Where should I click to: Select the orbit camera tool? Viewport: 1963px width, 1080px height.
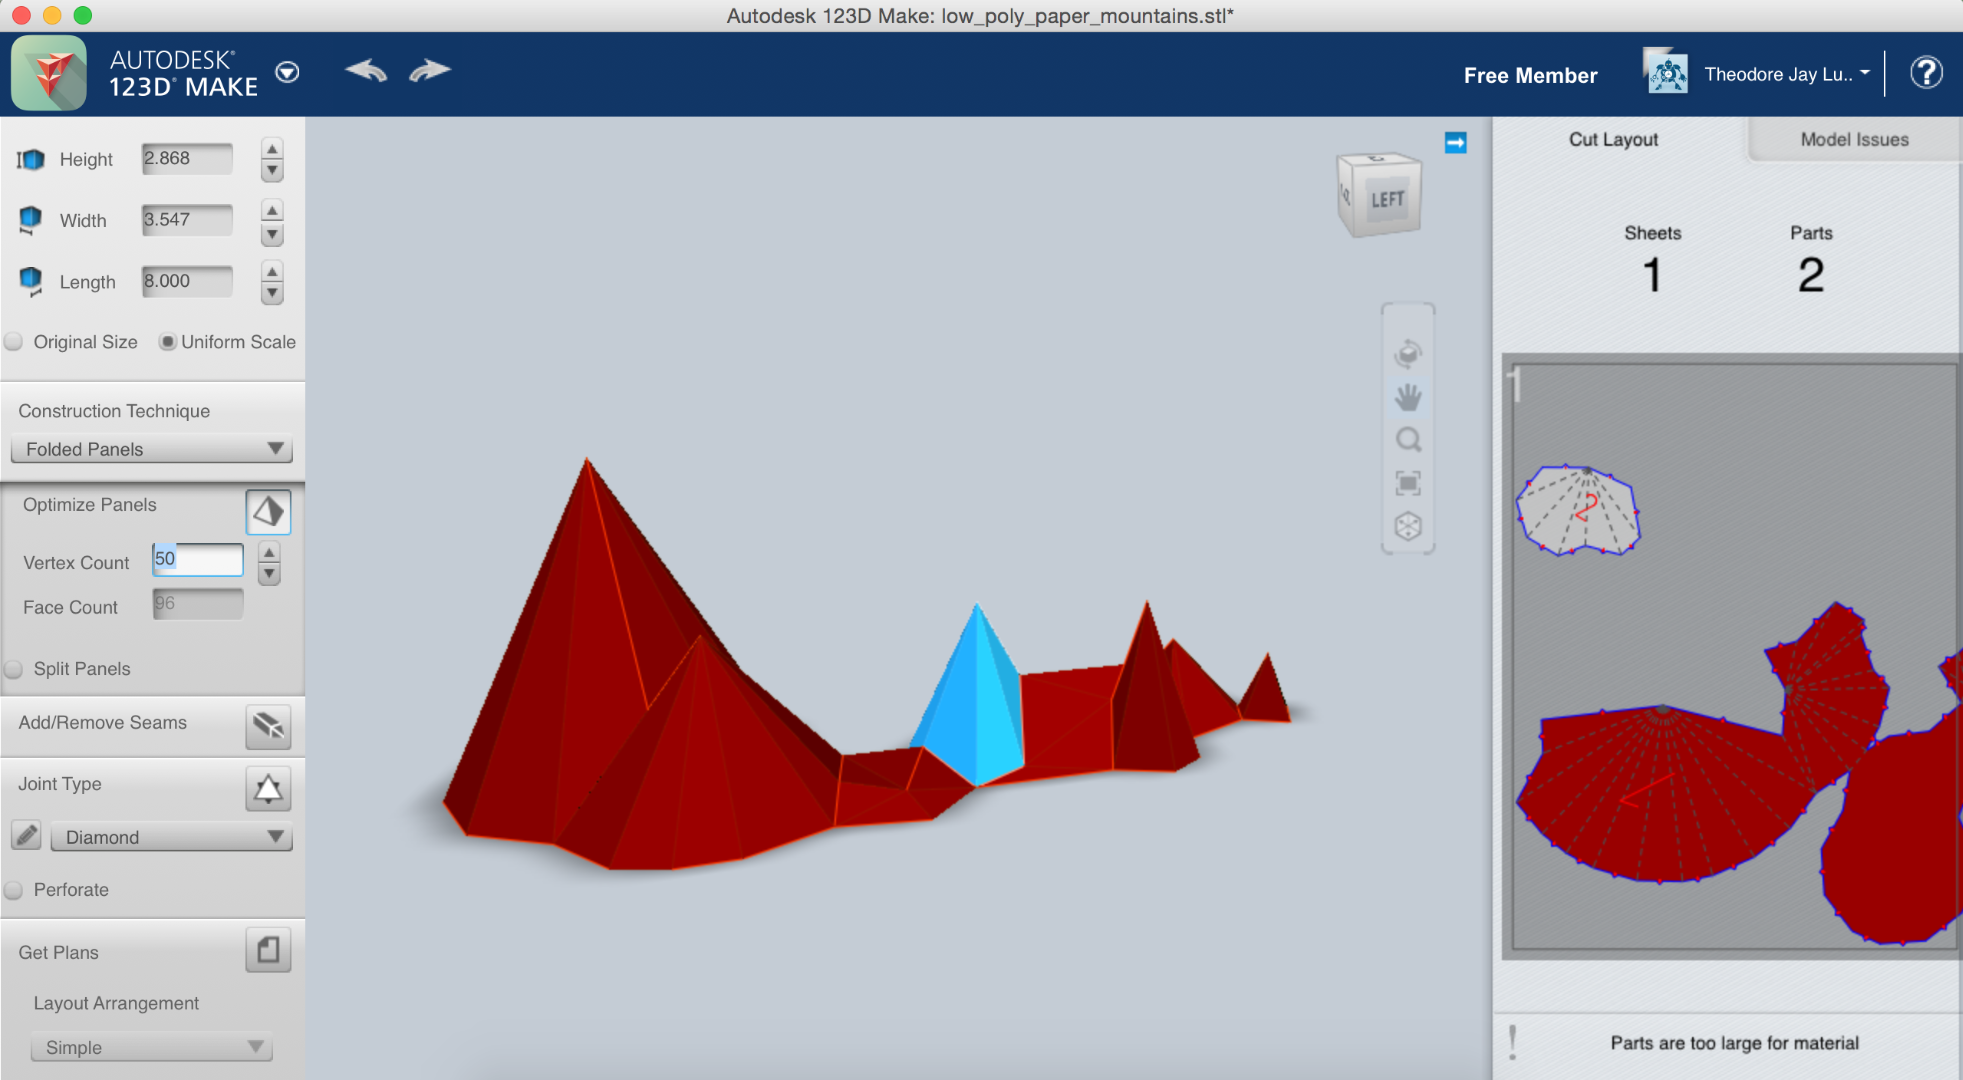point(1408,353)
